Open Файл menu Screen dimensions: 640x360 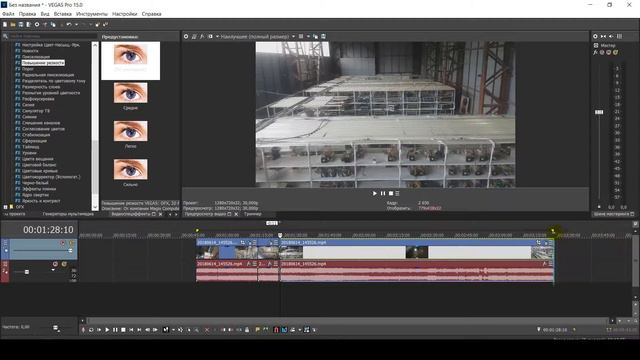8,14
